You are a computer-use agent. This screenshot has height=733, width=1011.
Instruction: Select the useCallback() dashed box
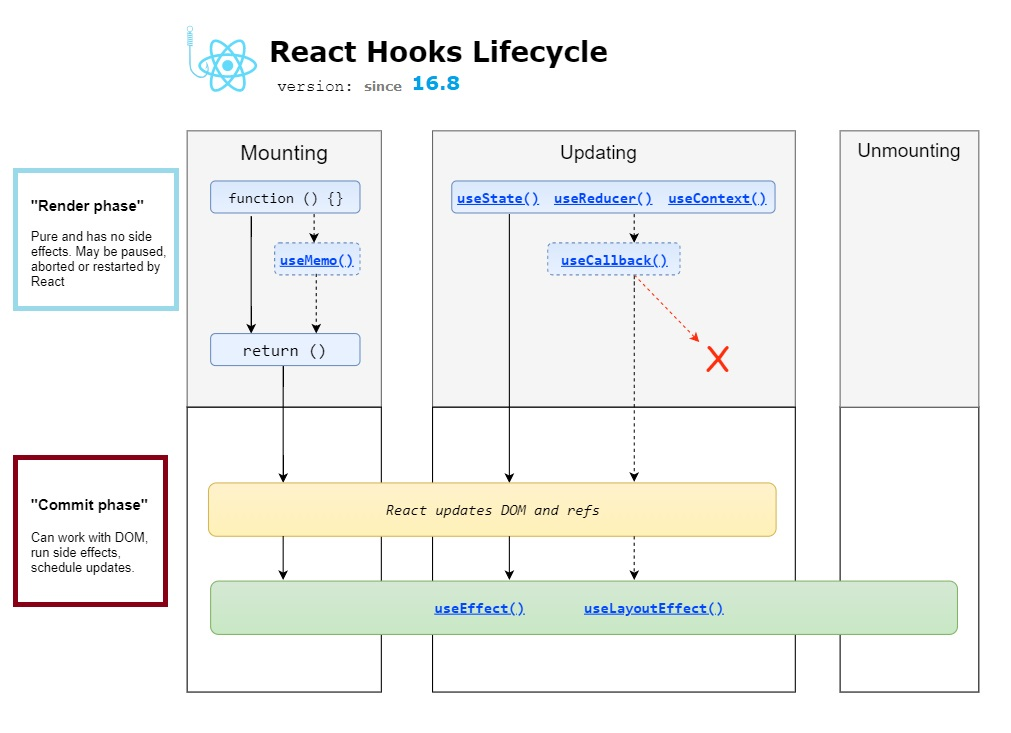tap(613, 259)
